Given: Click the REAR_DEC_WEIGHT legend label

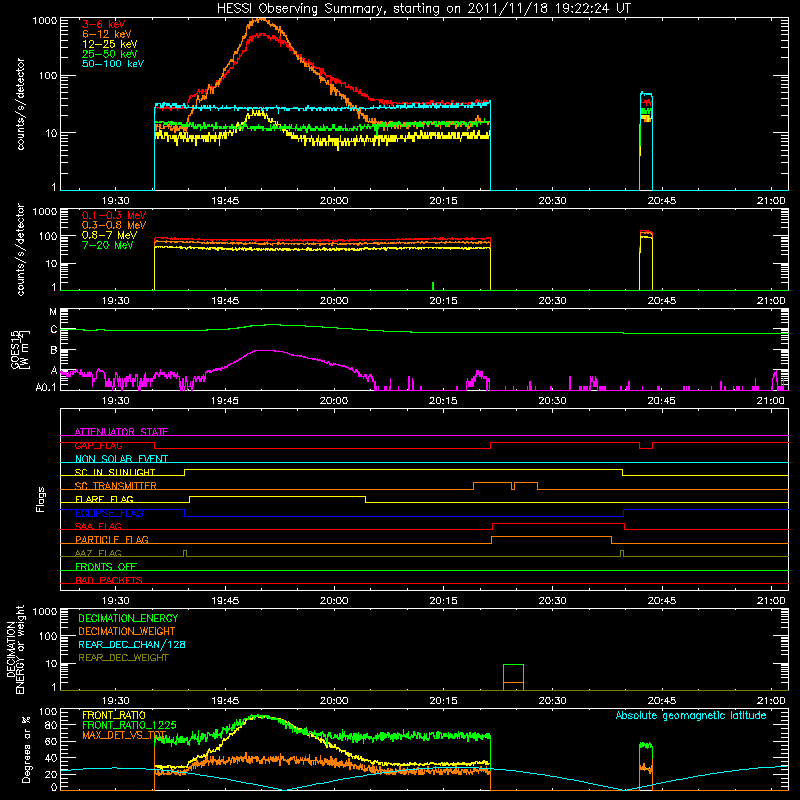Looking at the screenshot, I should 123,658.
